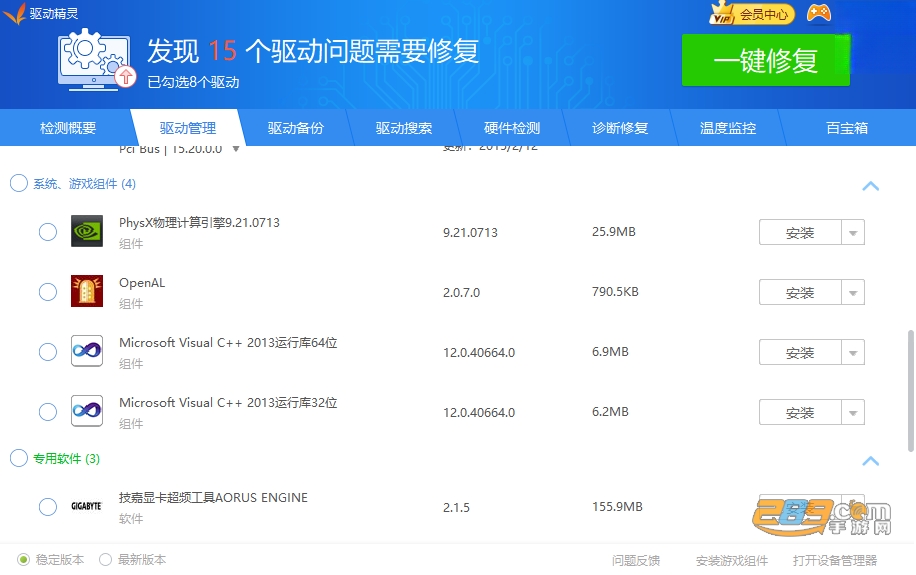This screenshot has height=575, width=916.
Task: Click the 6.2MB size value
Action: (x=610, y=411)
